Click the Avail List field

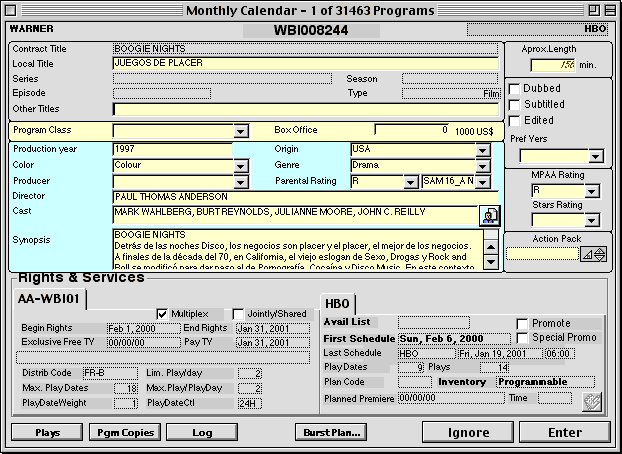434,323
